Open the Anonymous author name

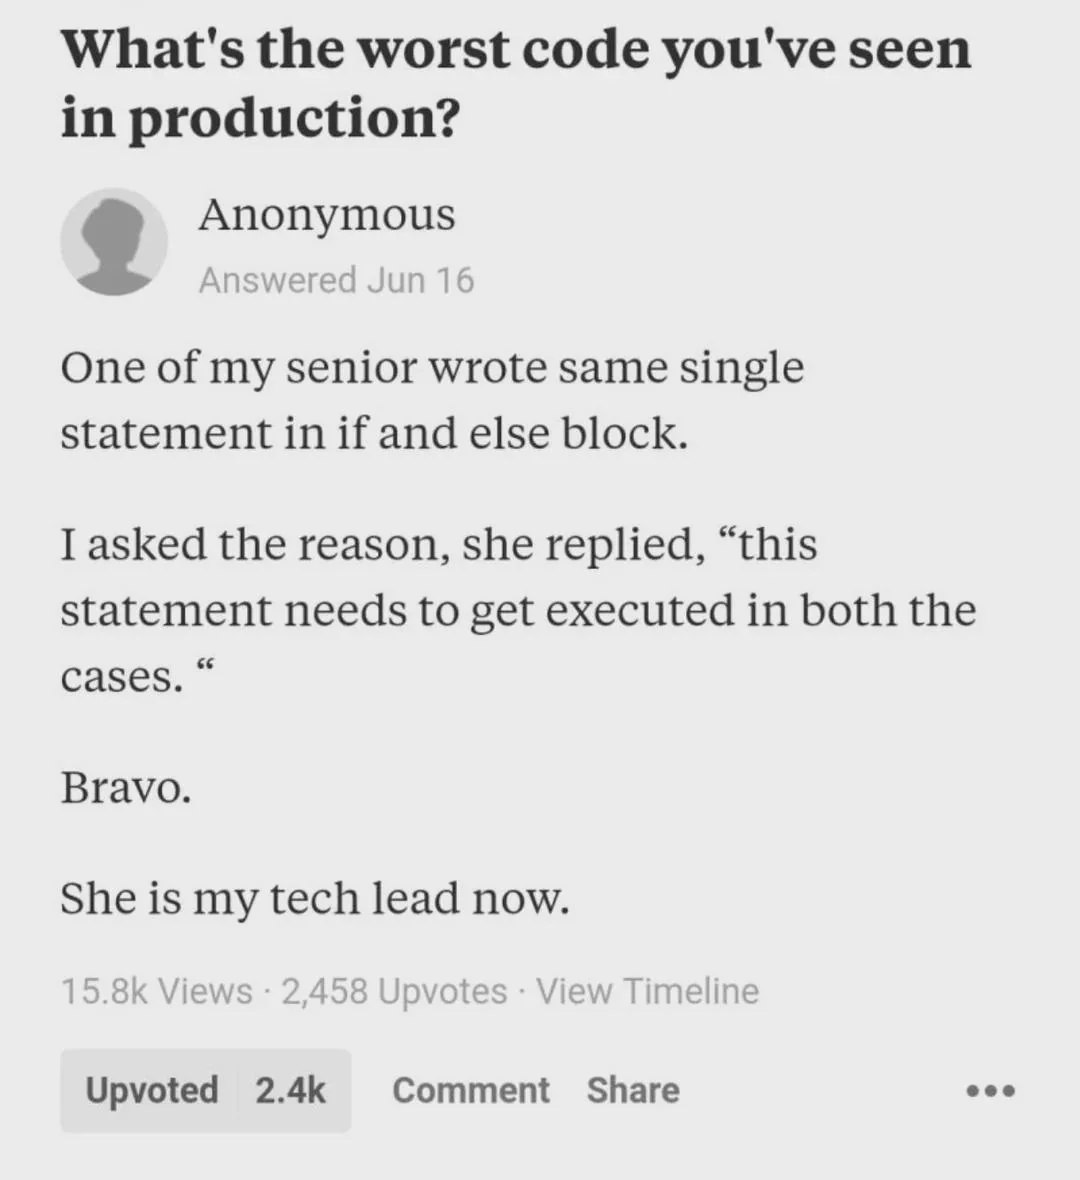tap(327, 215)
